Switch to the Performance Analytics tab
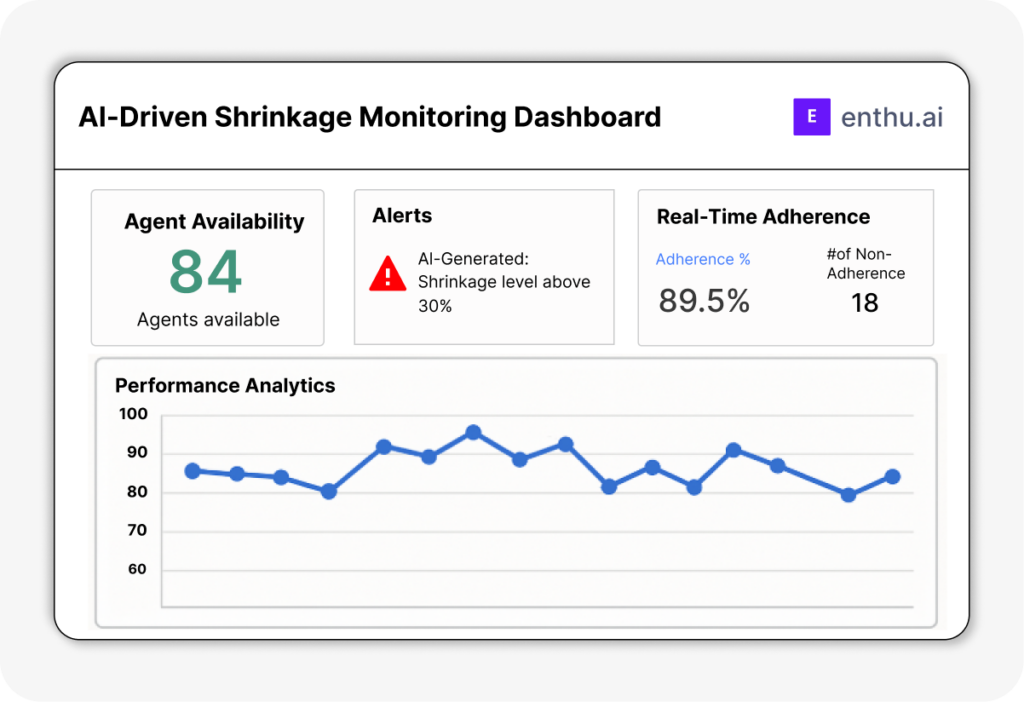The width and height of the screenshot is (1024, 702). (225, 386)
